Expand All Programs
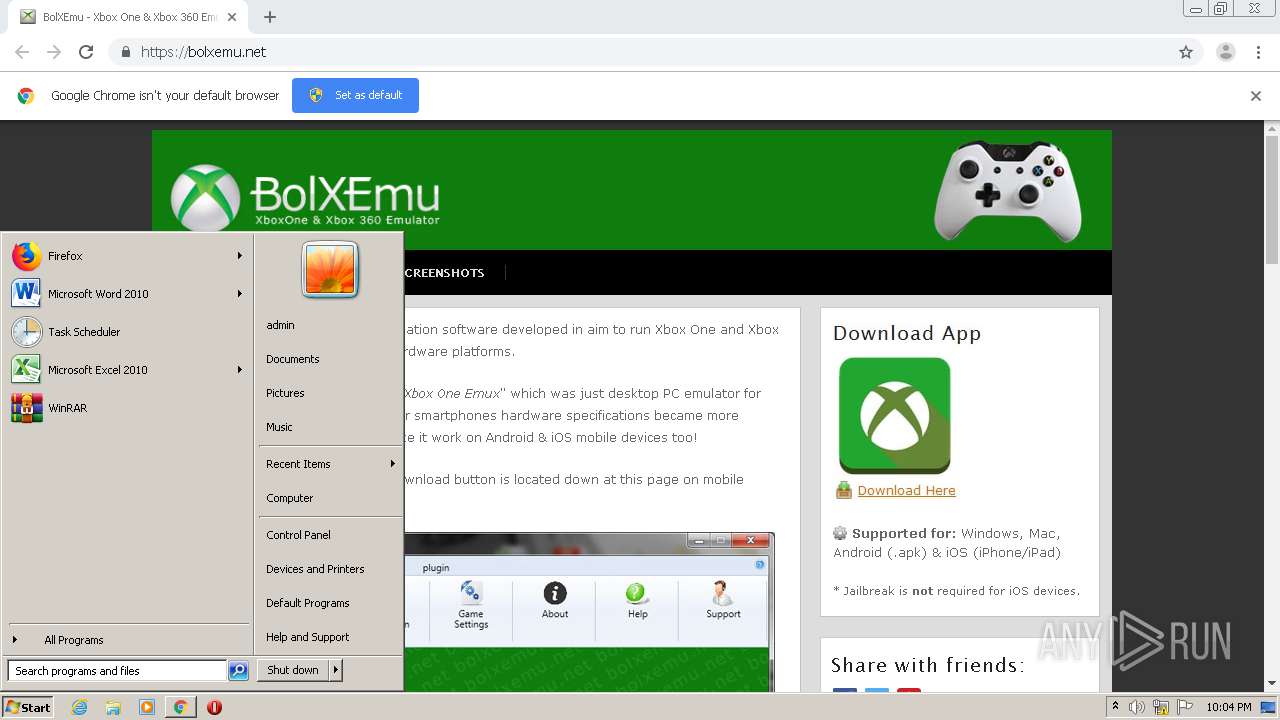The image size is (1280, 720). [x=127, y=640]
